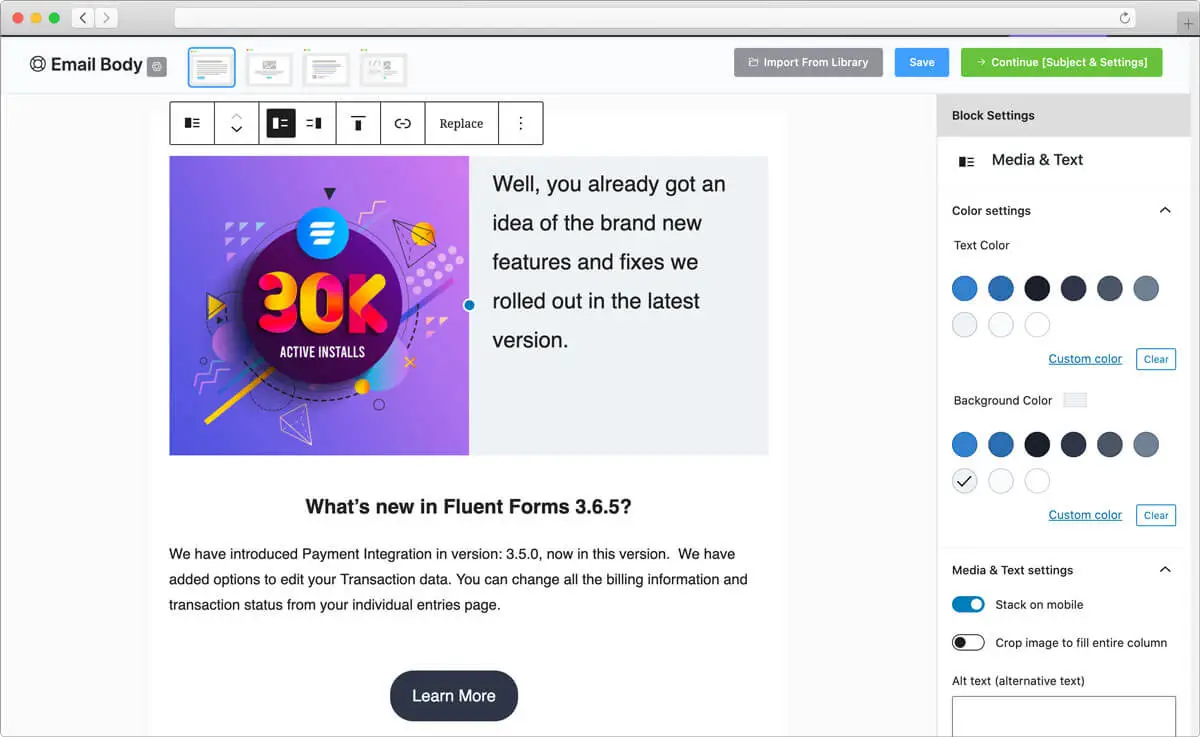Collapse the Color settings section
Image resolution: width=1200 pixels, height=737 pixels.
pos(1164,210)
